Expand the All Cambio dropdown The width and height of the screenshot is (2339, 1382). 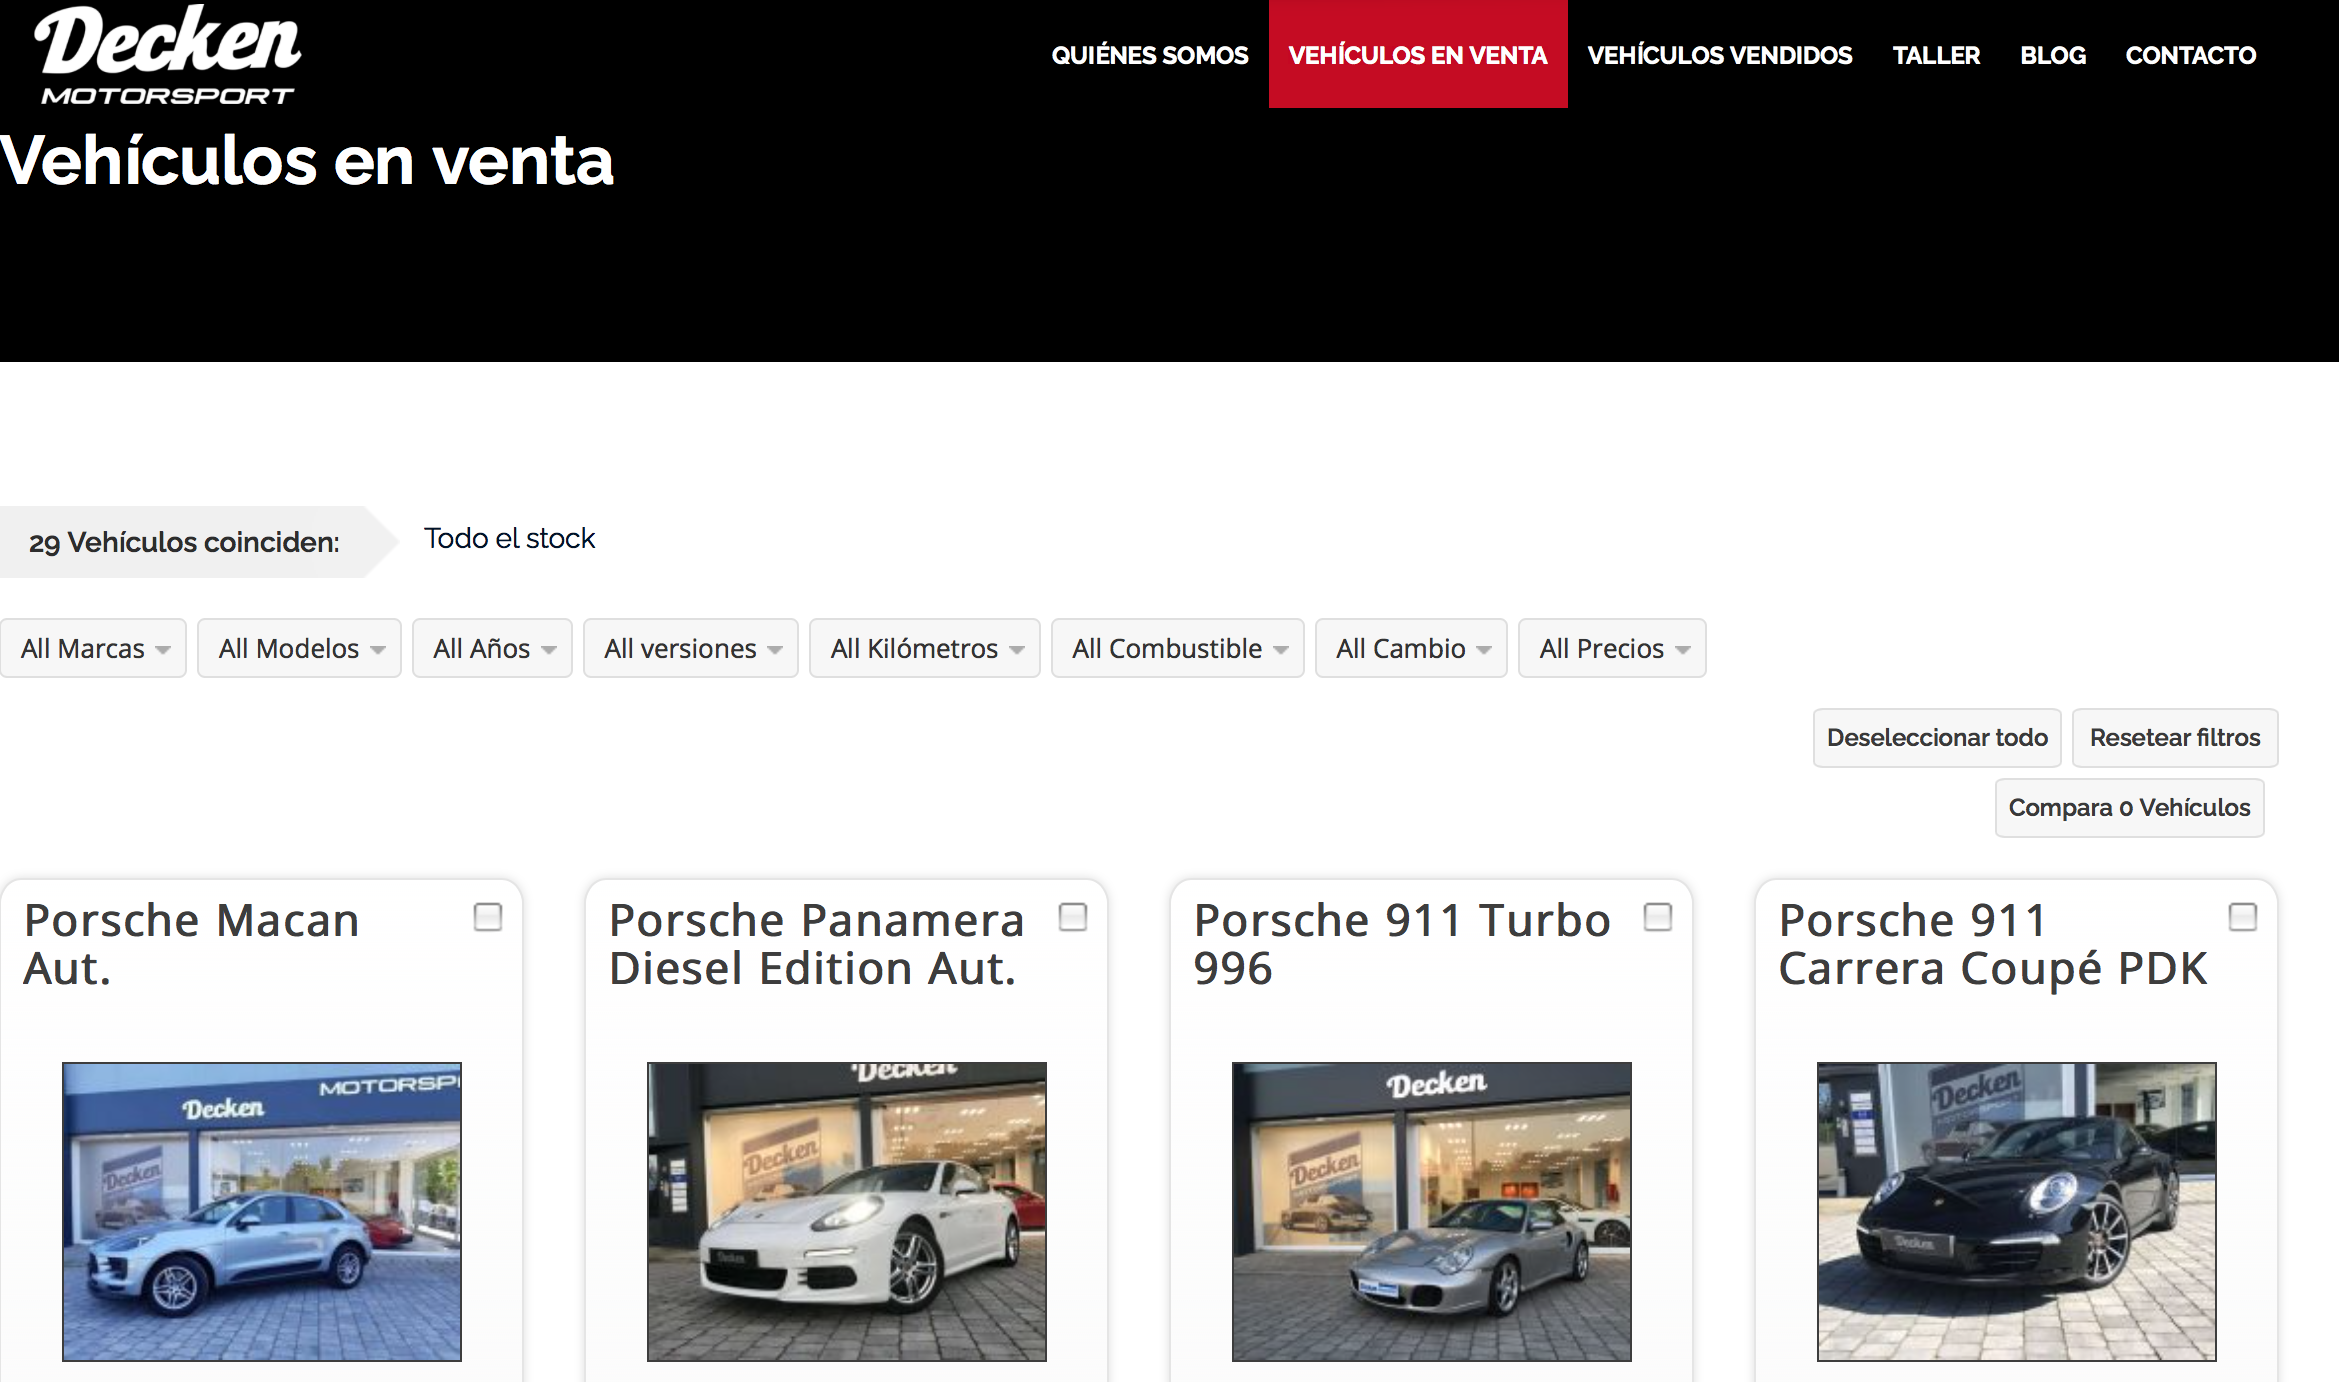point(1411,648)
